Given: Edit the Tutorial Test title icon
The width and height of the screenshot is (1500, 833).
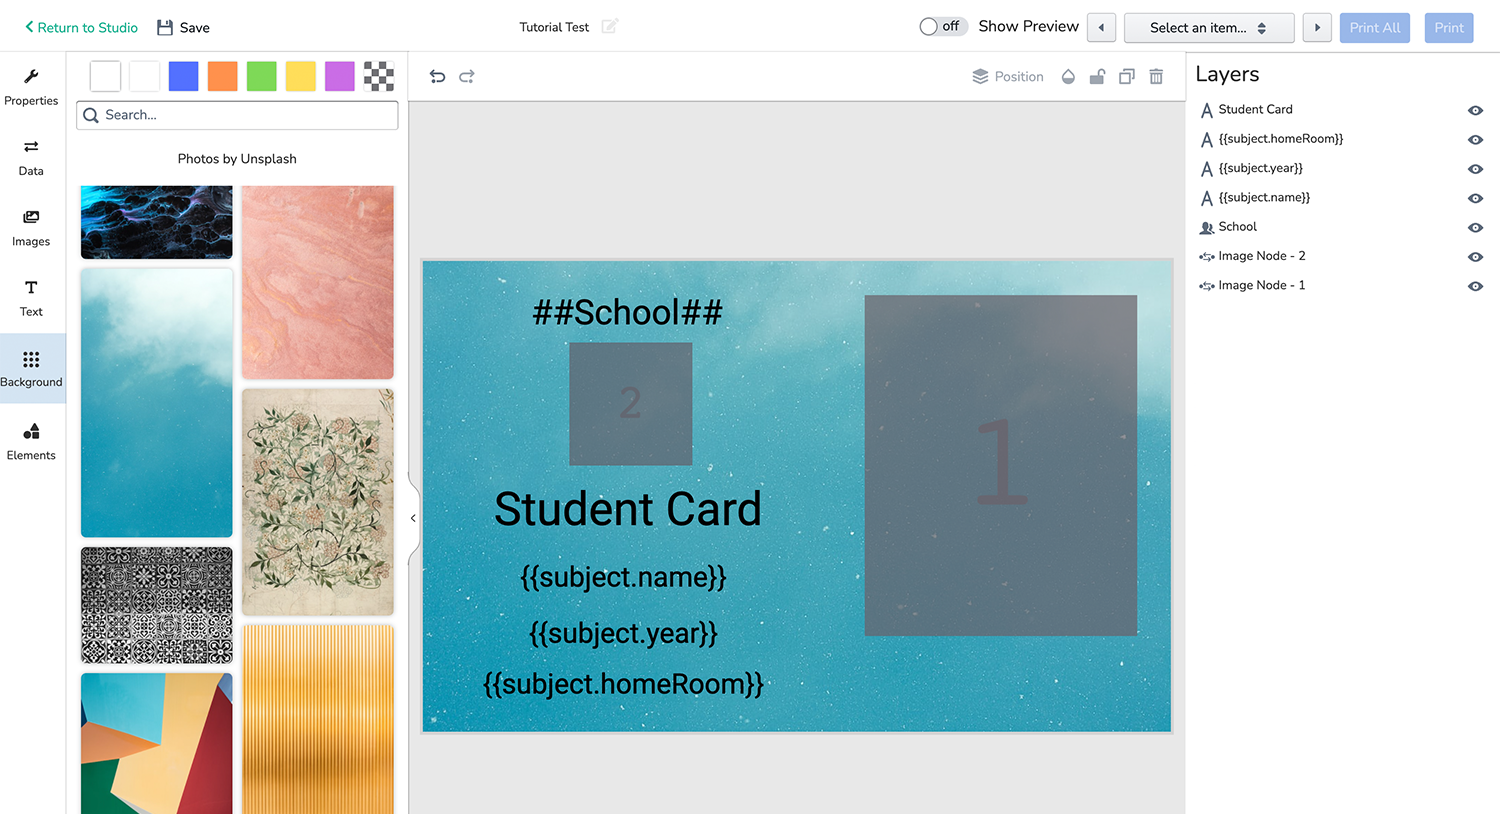Looking at the screenshot, I should [x=610, y=26].
